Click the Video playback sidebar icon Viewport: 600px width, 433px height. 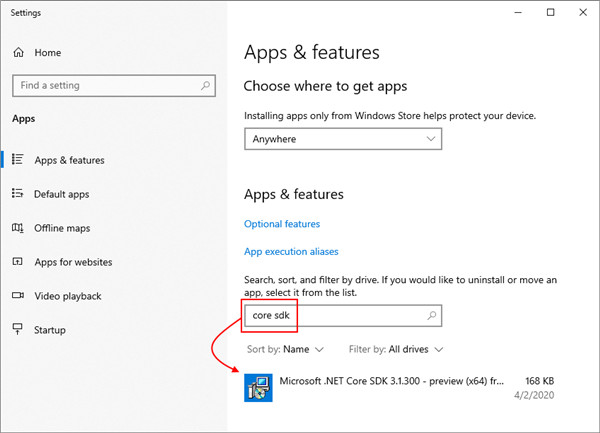(18, 296)
